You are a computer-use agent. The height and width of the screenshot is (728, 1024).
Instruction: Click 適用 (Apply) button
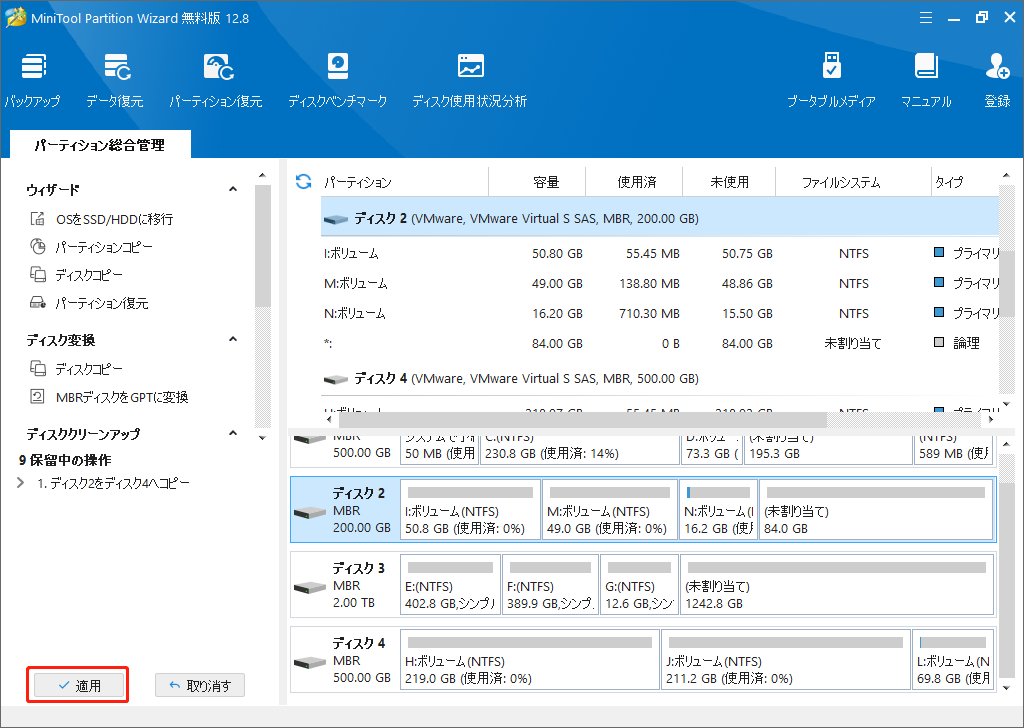[78, 685]
